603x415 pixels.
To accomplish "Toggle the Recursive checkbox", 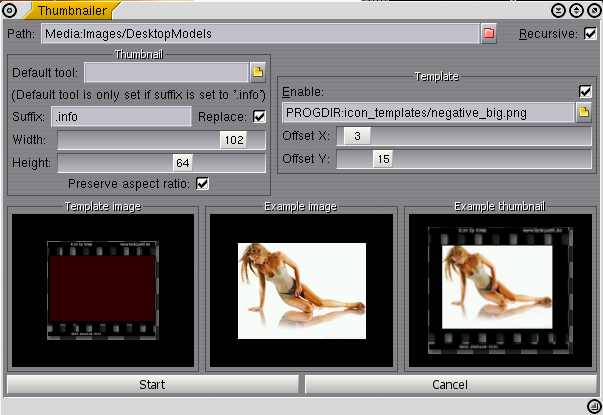I will (590, 34).
